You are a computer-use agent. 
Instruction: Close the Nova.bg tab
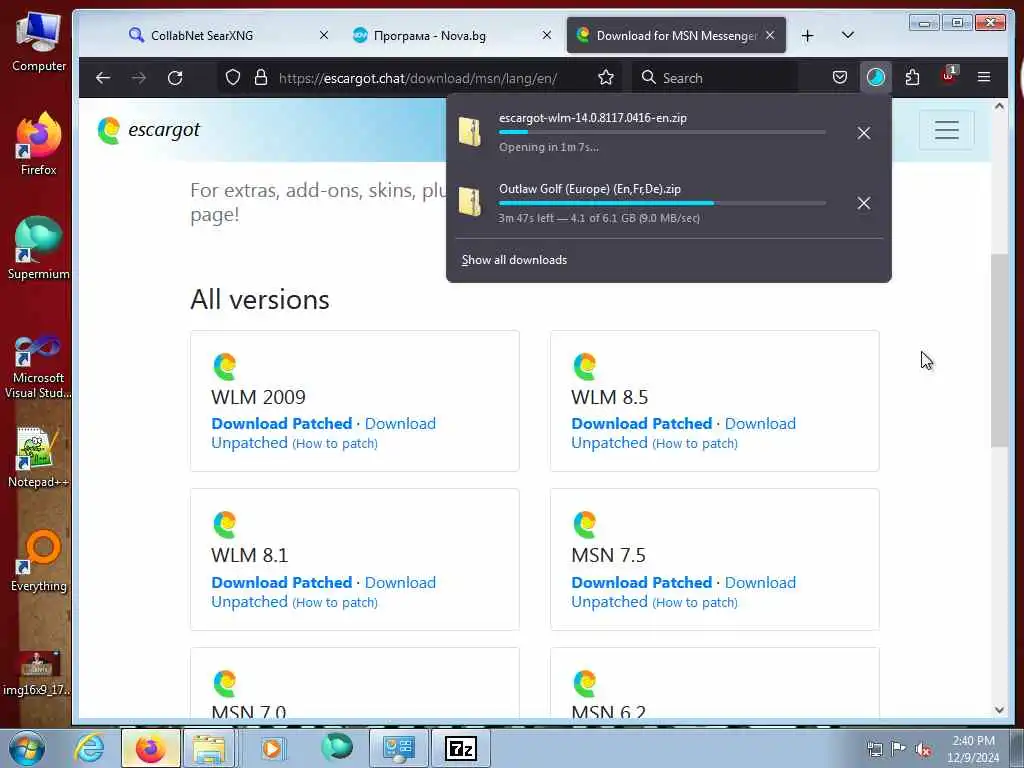click(x=547, y=35)
